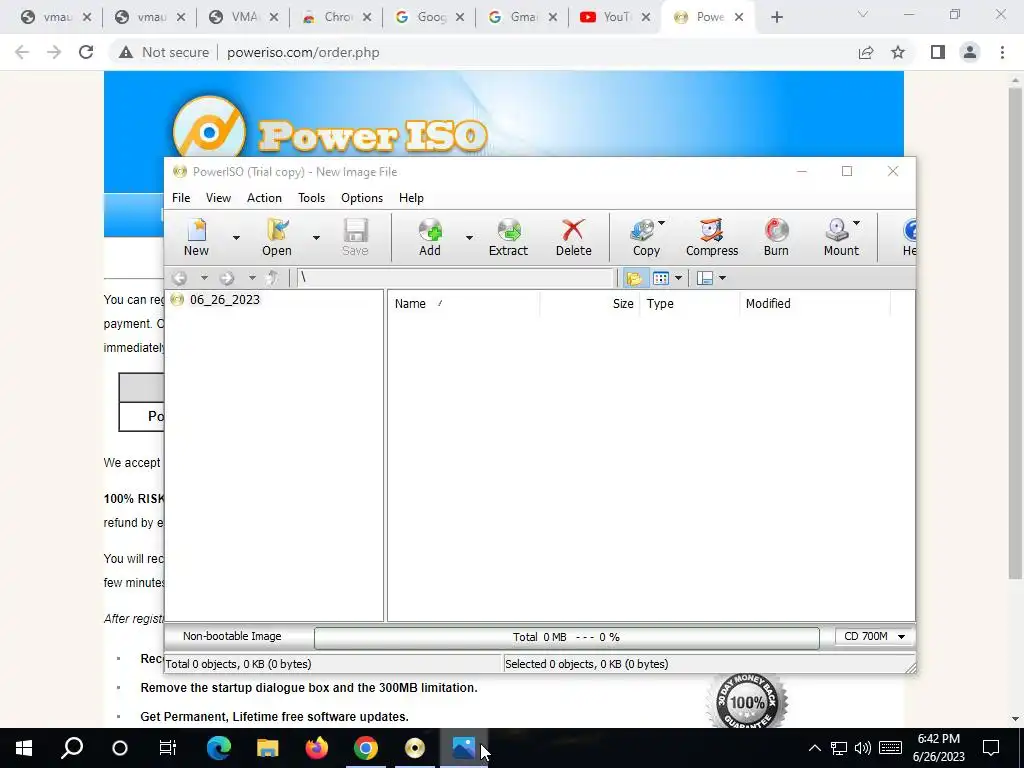Click the Compress toolbar icon
Screen dimensions: 1024x768
(712, 237)
